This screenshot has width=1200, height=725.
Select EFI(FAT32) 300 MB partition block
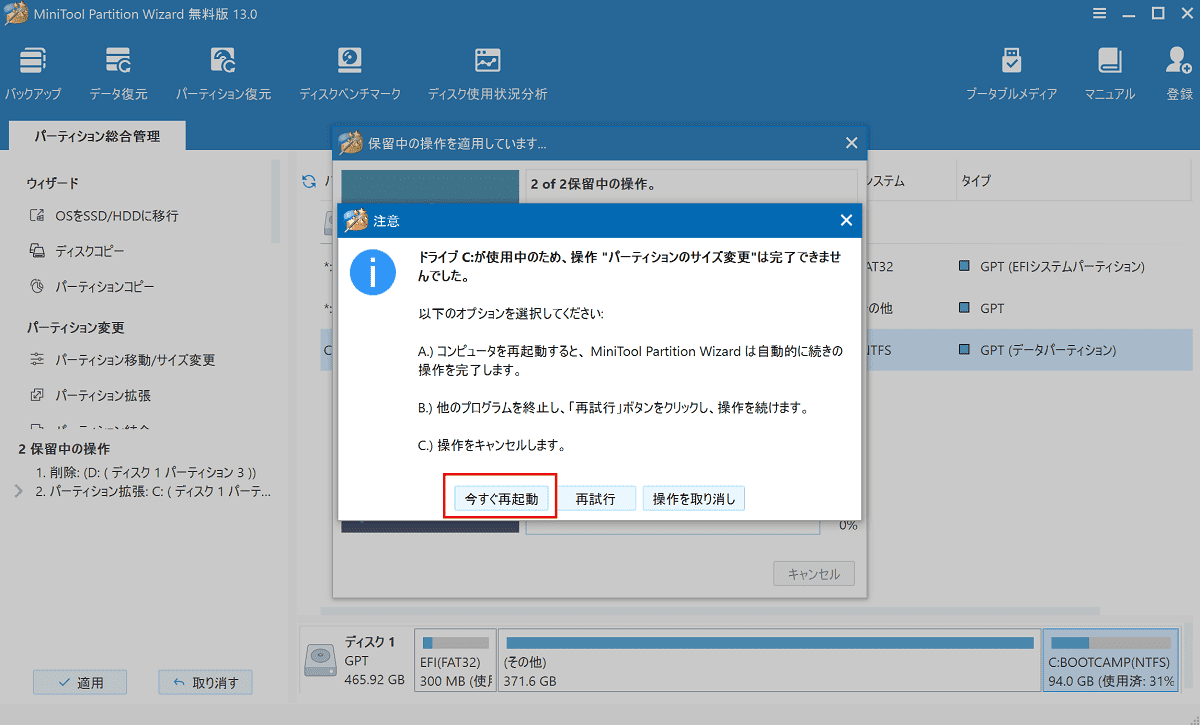point(456,661)
